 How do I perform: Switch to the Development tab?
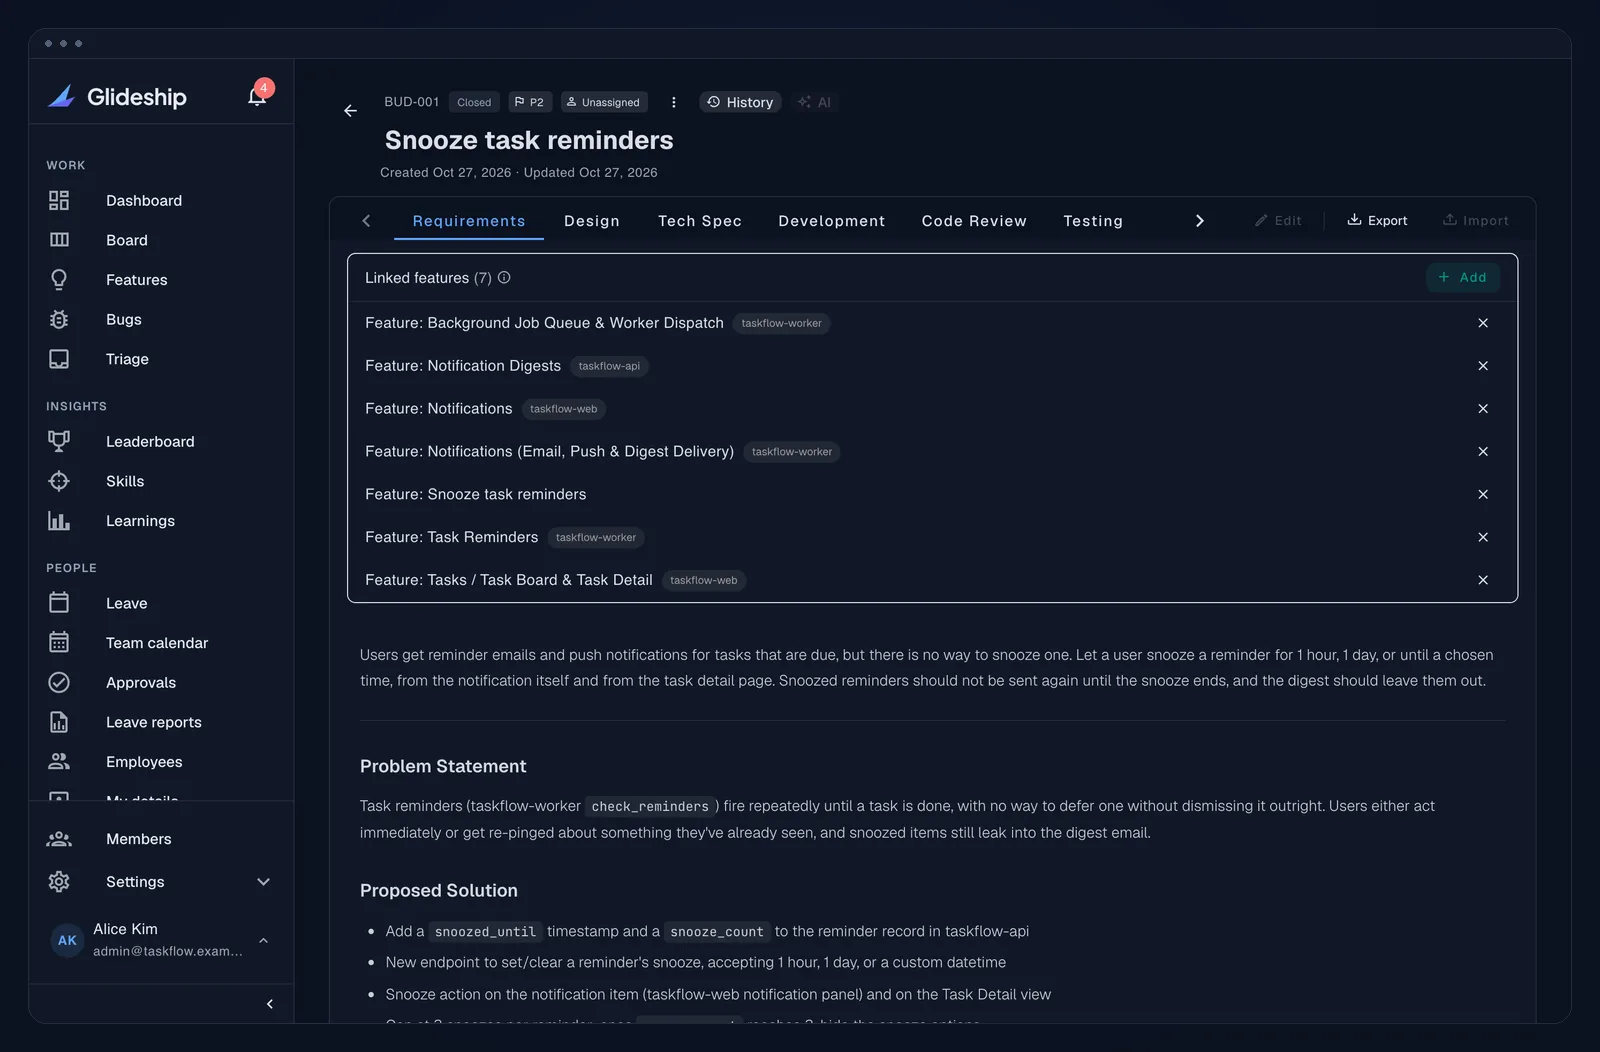pos(832,221)
